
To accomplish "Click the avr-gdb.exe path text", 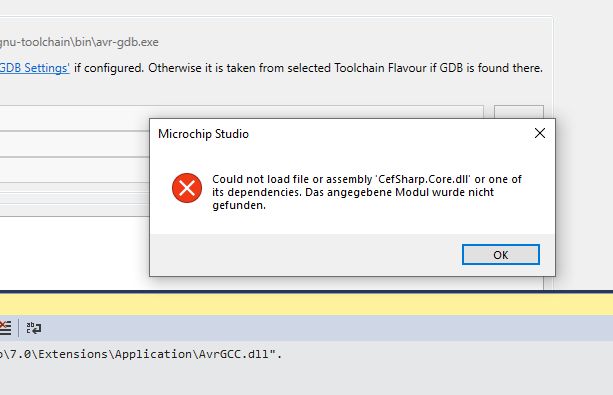I will click(x=79, y=42).
